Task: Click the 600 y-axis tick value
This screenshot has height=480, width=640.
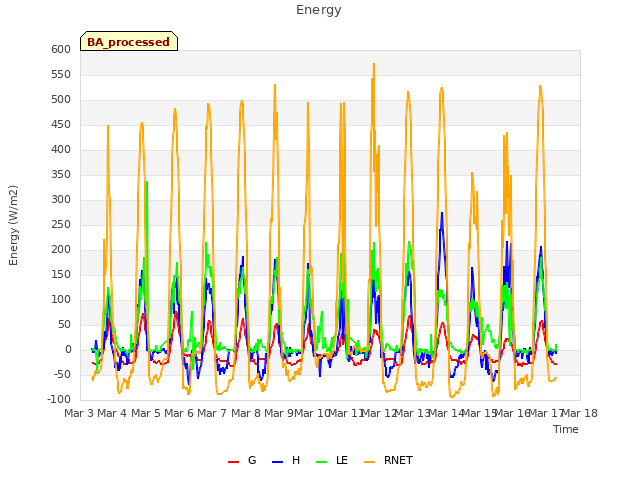Action: (x=61, y=49)
